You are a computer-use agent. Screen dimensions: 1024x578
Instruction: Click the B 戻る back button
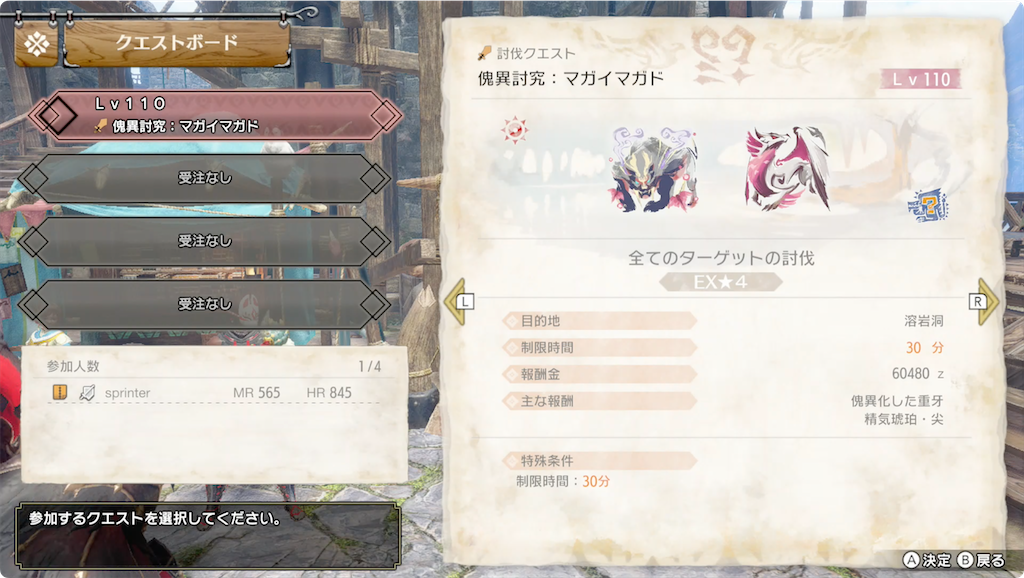[x=981, y=560]
